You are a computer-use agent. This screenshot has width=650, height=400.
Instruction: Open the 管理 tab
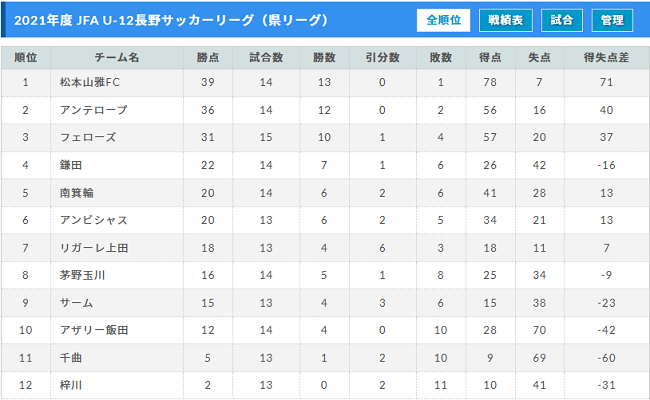(x=612, y=20)
